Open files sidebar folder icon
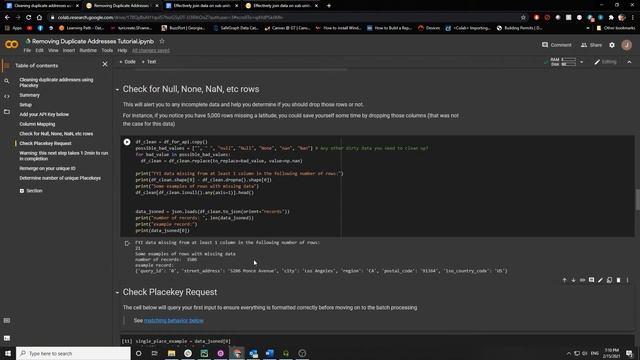The width and height of the screenshot is (640, 360). pyautogui.click(x=7, y=111)
